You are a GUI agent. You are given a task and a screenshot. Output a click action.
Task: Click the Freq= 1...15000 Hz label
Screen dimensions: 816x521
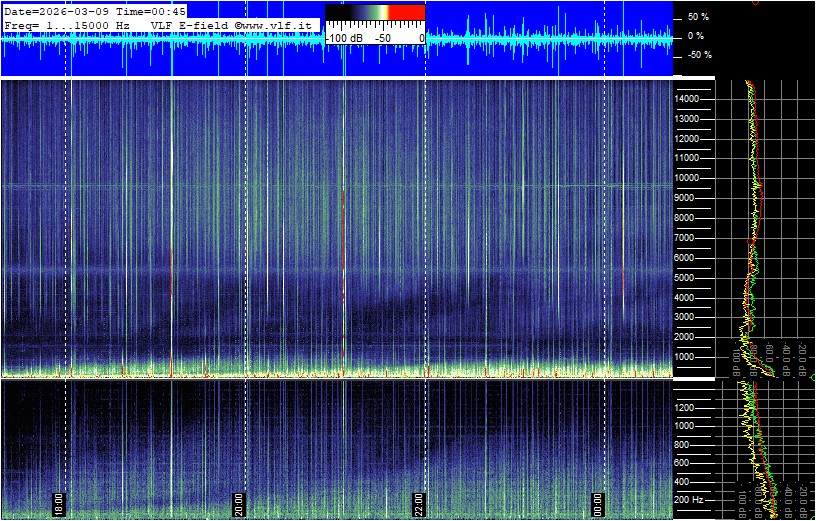(x=67, y=24)
